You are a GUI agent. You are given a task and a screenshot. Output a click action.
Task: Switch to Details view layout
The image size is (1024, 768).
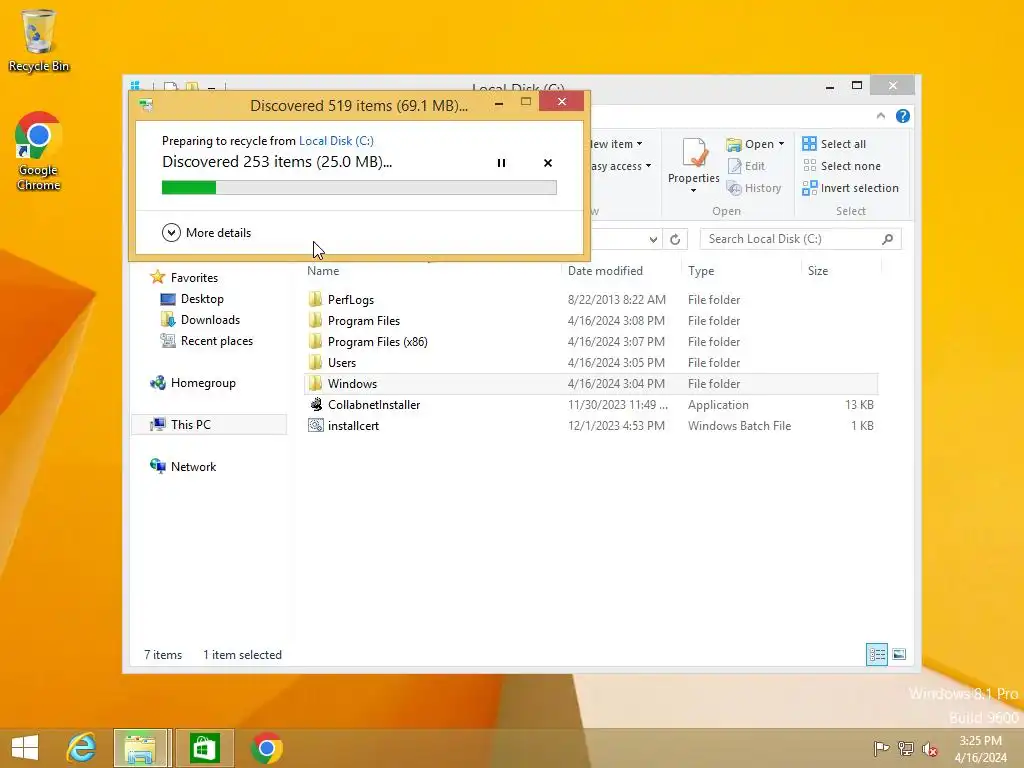(876, 654)
